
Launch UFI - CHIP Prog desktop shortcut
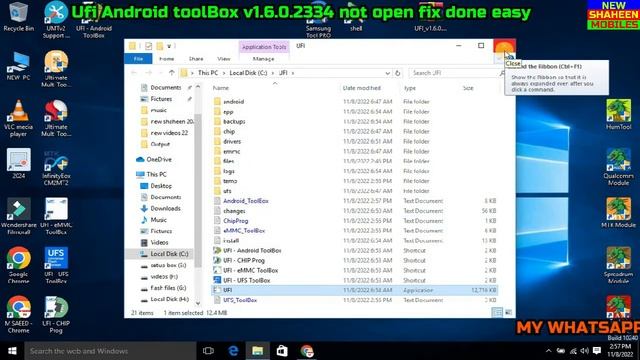click(x=56, y=315)
